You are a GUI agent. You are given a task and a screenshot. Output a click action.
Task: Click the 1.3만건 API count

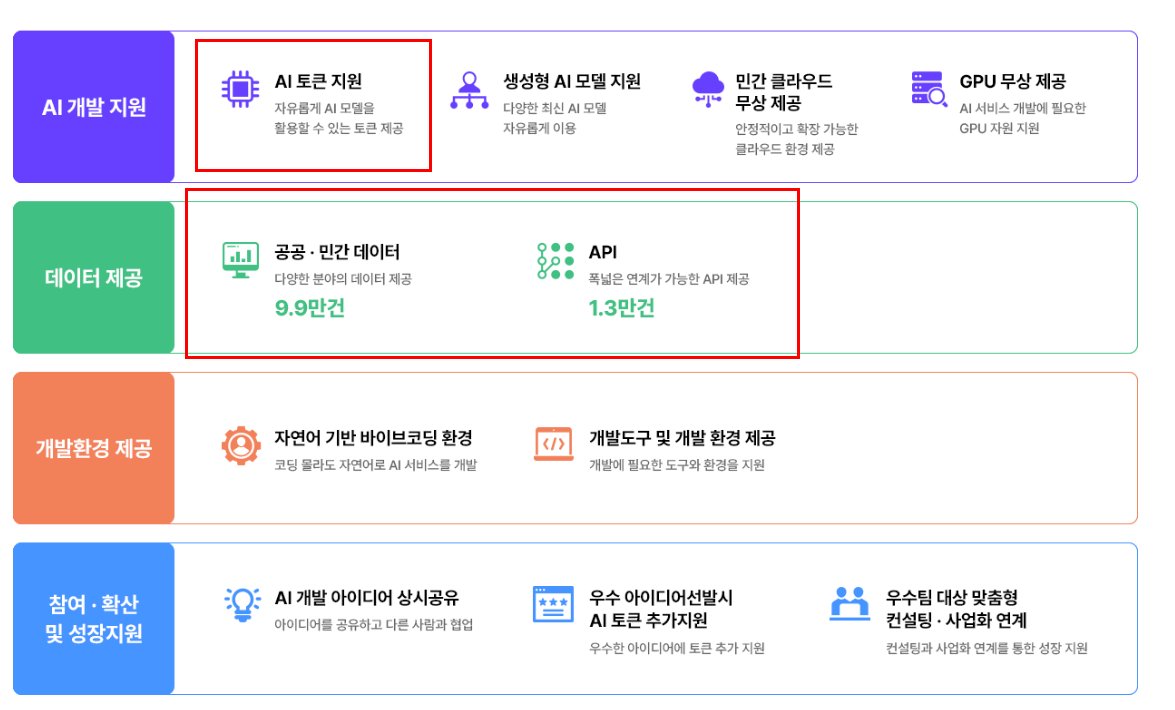(621, 307)
